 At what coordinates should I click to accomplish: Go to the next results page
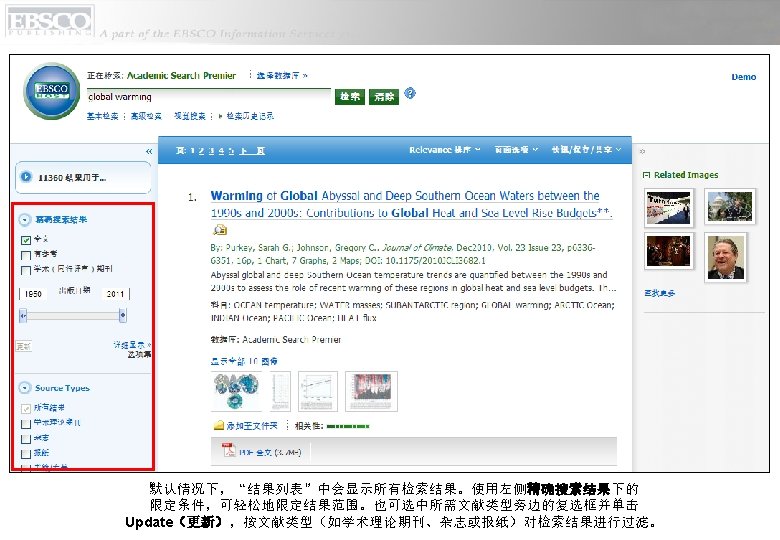click(252, 151)
